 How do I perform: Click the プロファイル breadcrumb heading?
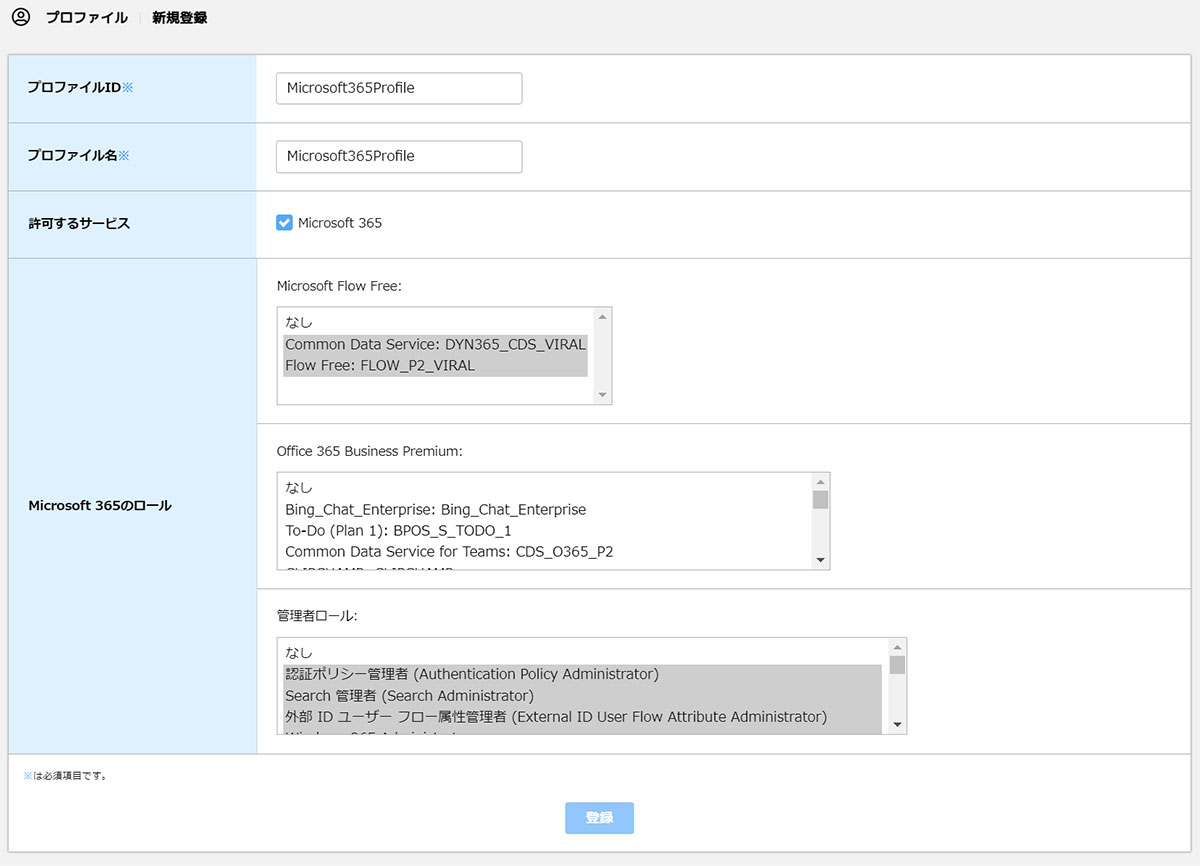(87, 18)
